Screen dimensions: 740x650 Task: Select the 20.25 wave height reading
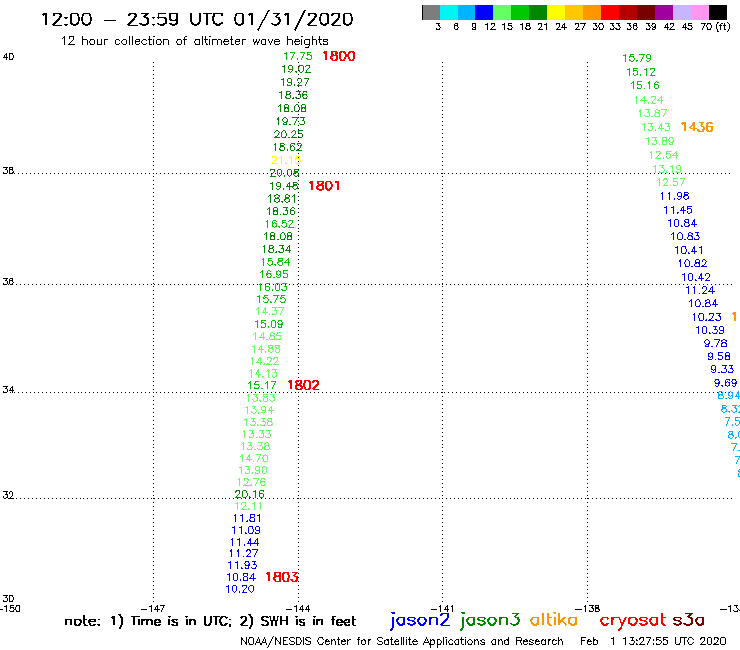click(x=289, y=134)
